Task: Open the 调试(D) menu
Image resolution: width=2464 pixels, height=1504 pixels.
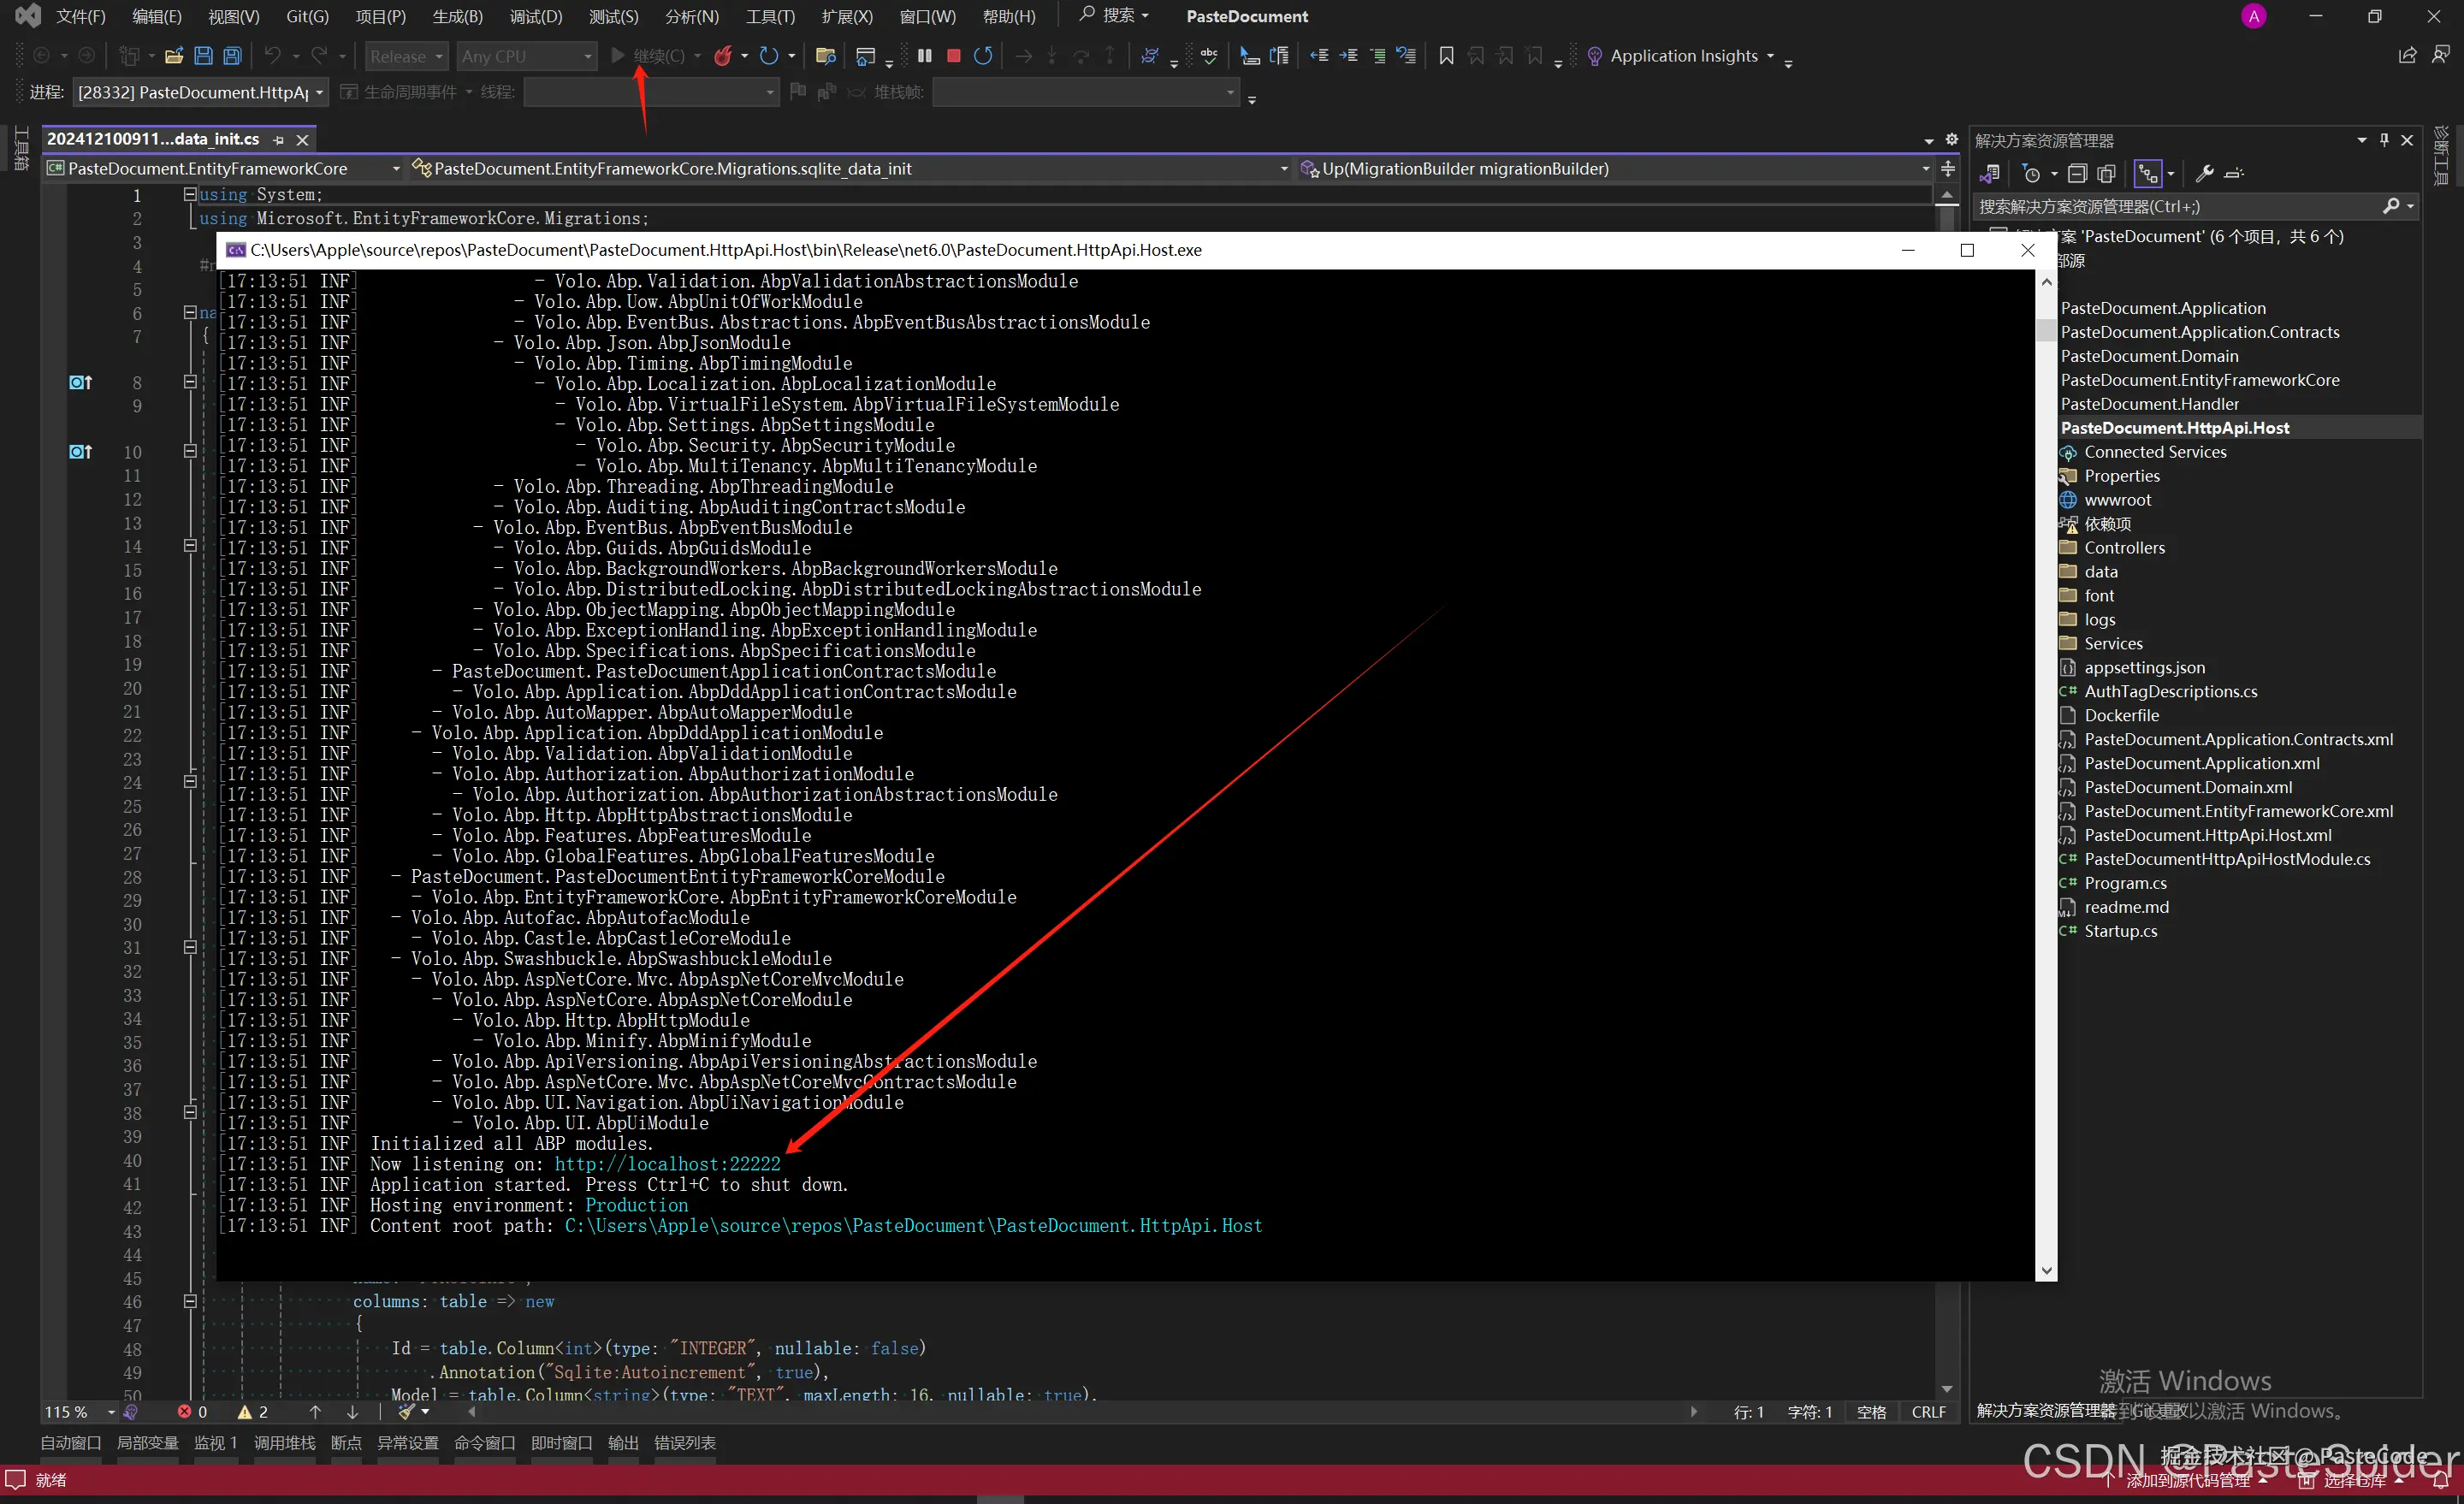Action: coord(535,16)
